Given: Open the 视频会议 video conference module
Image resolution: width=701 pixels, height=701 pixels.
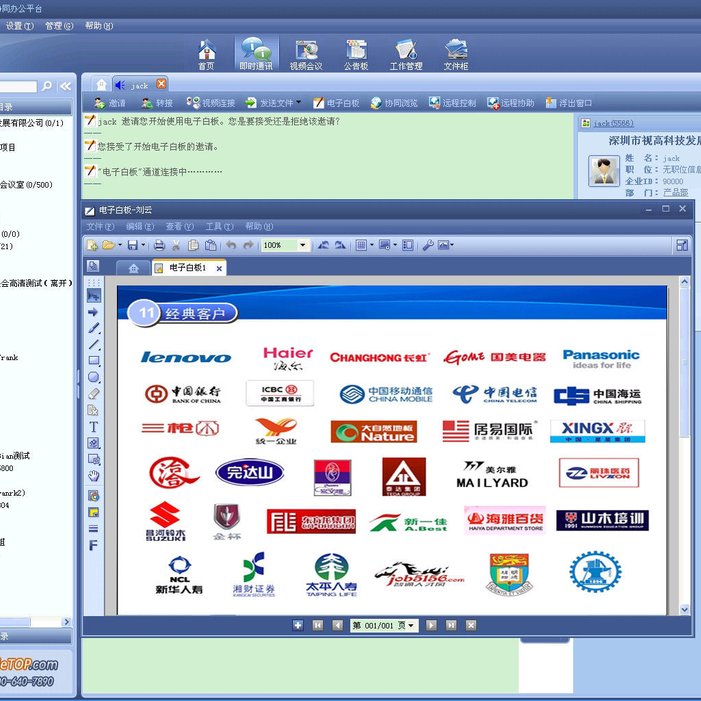Looking at the screenshot, I should tap(306, 55).
